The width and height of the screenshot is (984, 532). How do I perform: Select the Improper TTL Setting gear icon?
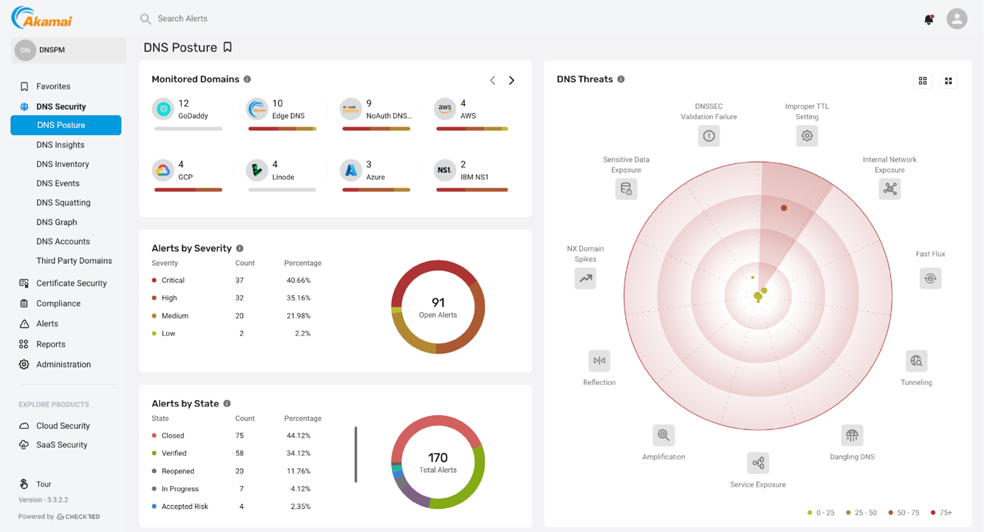pos(807,136)
